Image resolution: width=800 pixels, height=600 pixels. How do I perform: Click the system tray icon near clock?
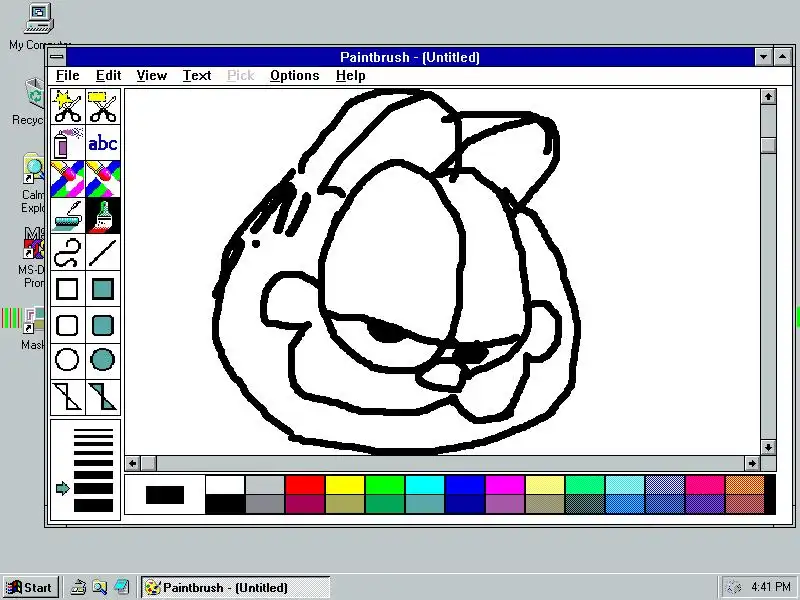click(x=733, y=587)
